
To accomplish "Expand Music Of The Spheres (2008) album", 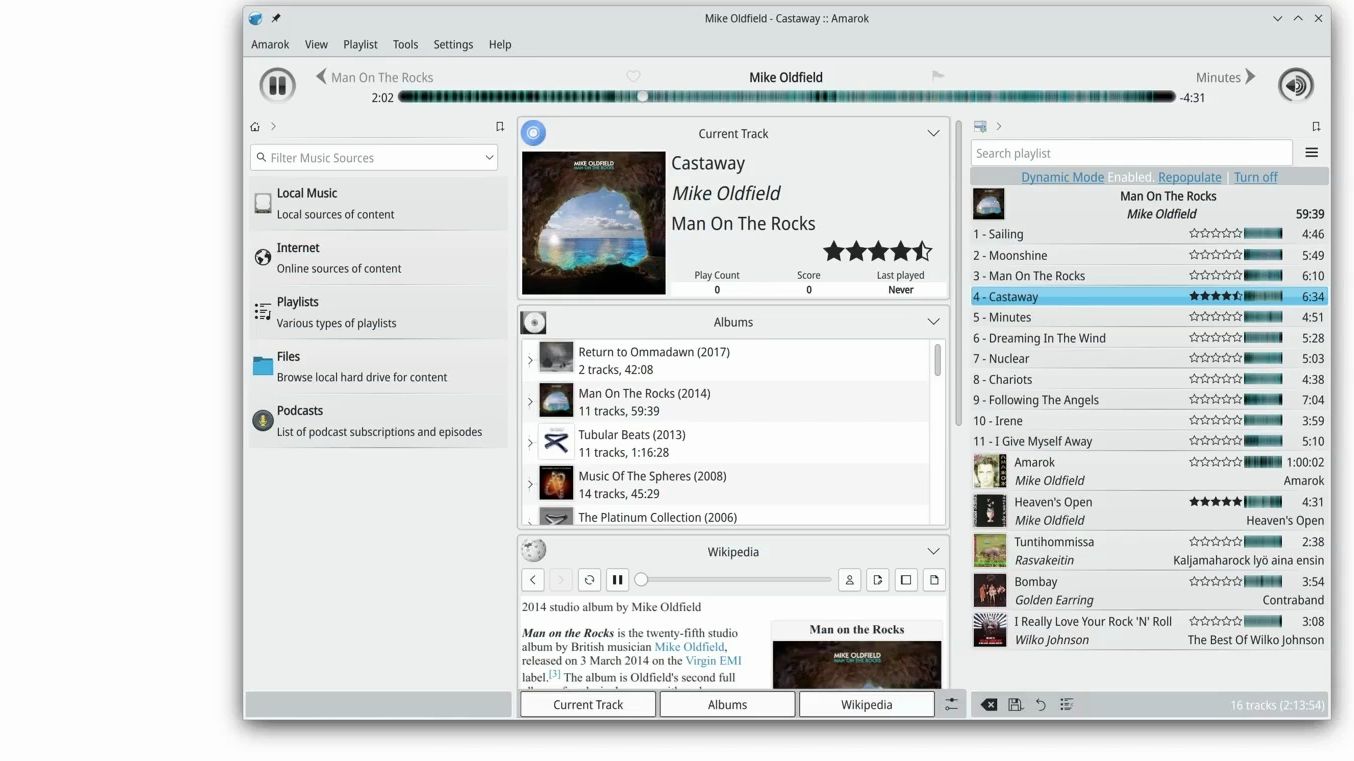I will coord(530,485).
